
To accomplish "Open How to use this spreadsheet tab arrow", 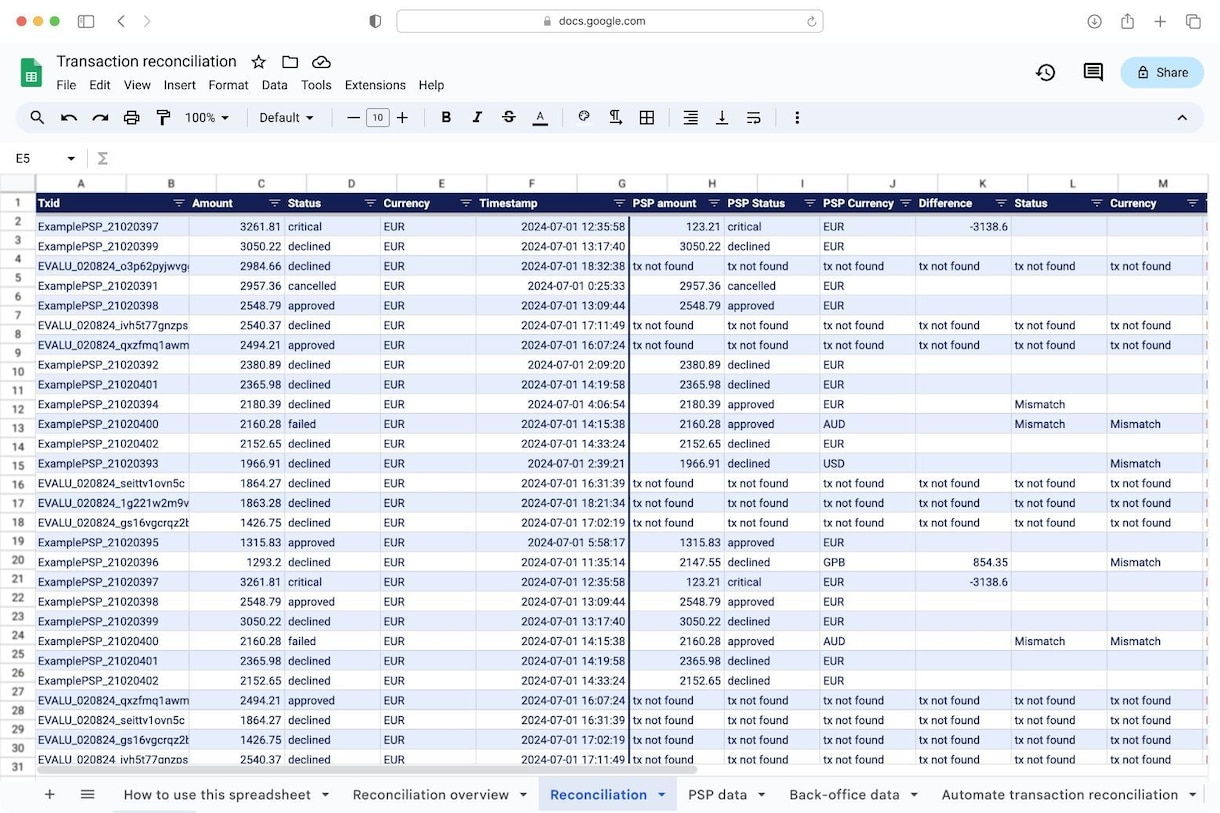I will (325, 795).
